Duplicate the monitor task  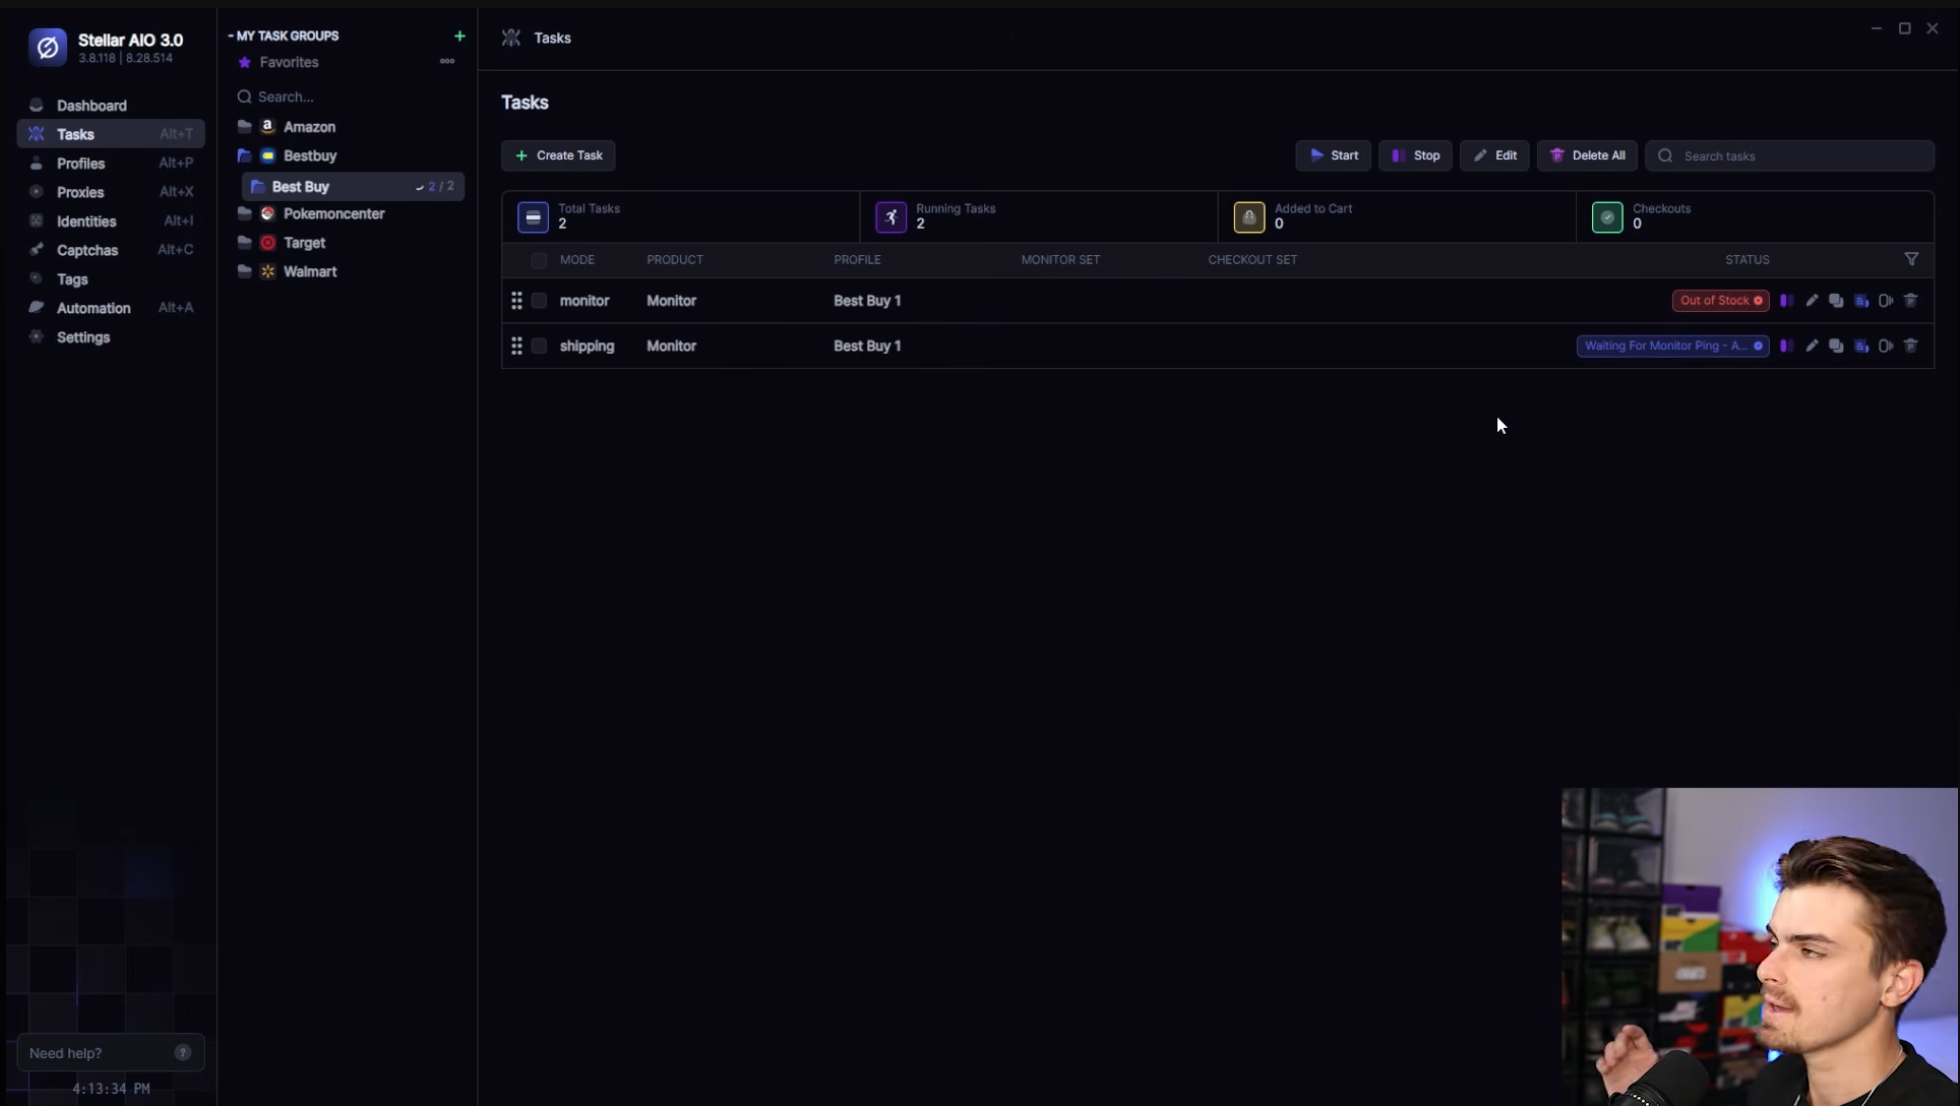1836,301
